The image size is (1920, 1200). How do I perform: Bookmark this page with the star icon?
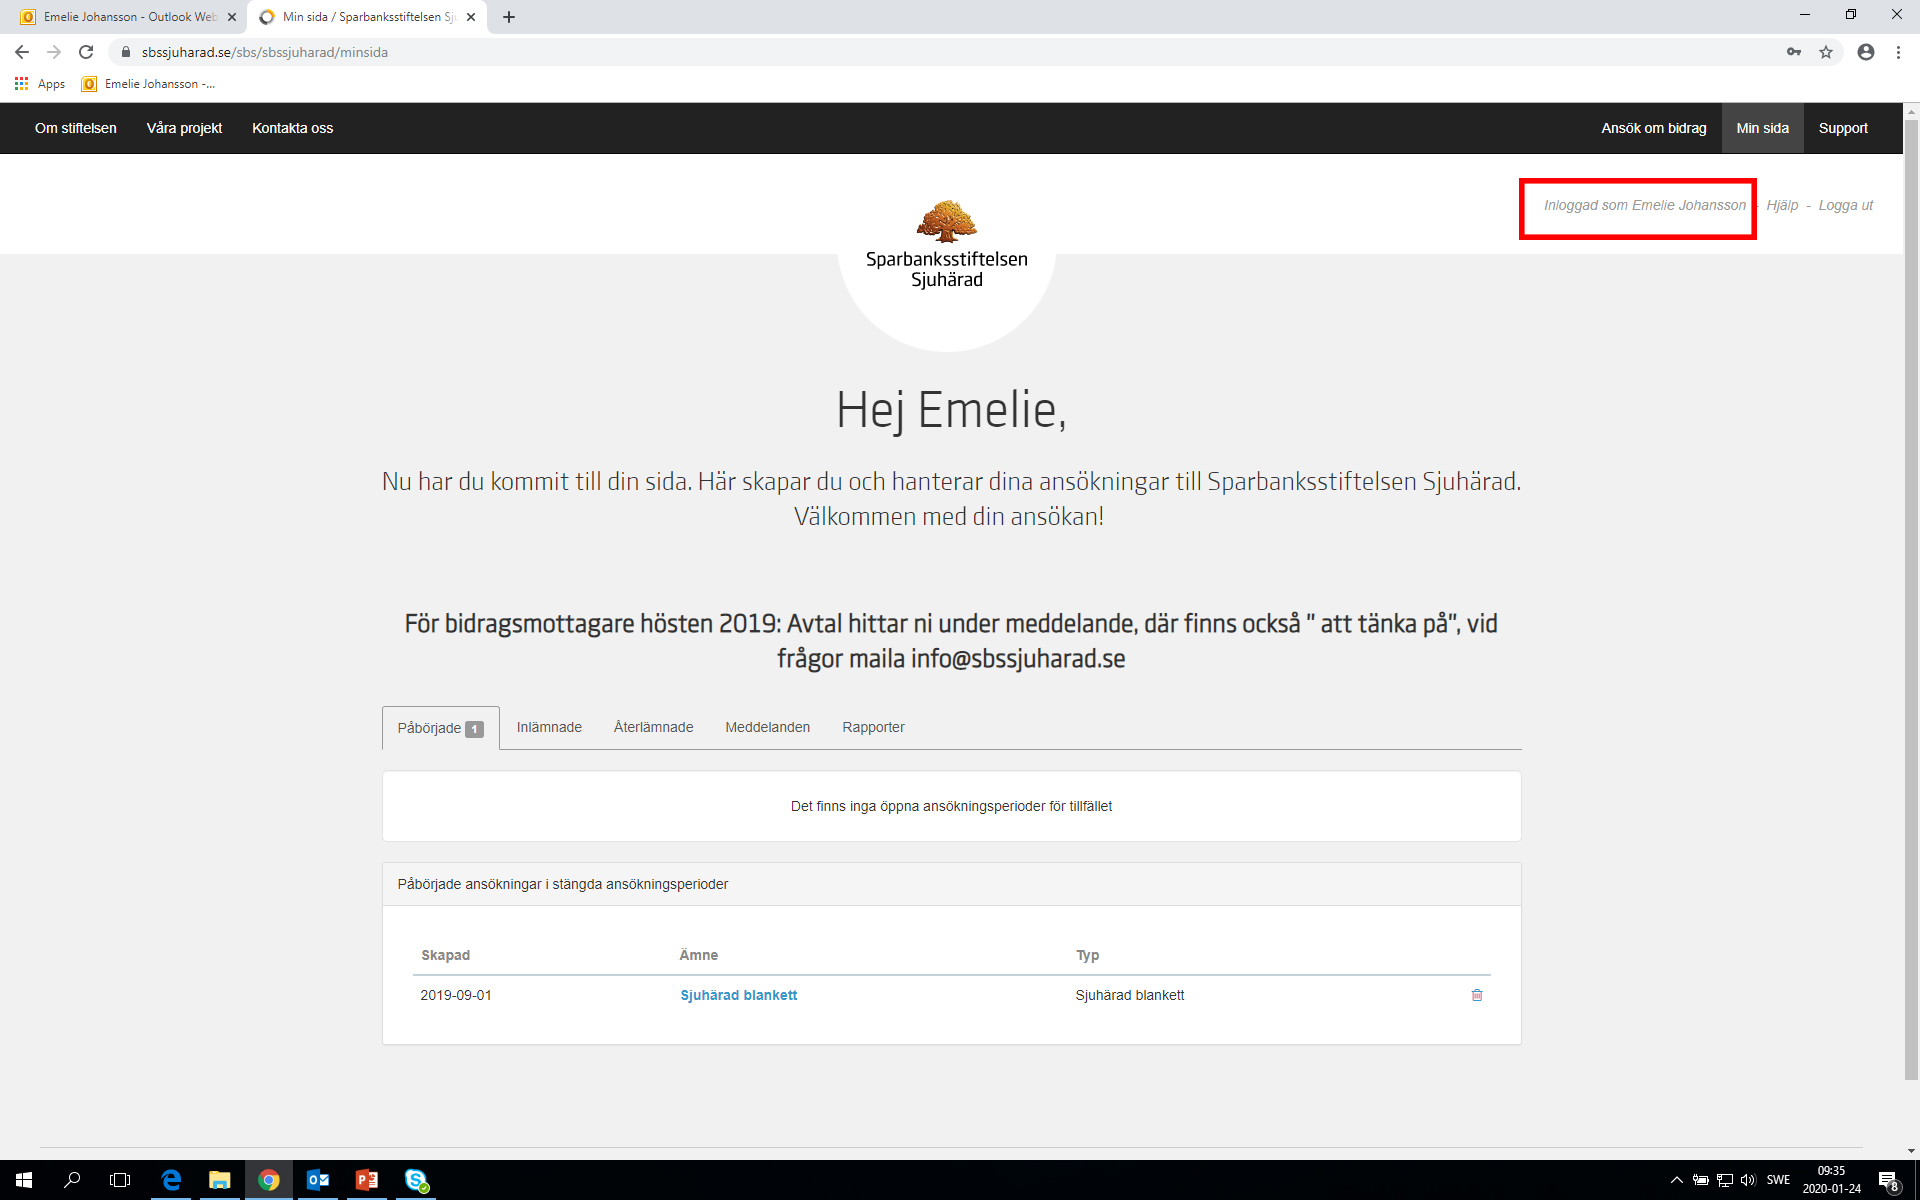[1826, 52]
